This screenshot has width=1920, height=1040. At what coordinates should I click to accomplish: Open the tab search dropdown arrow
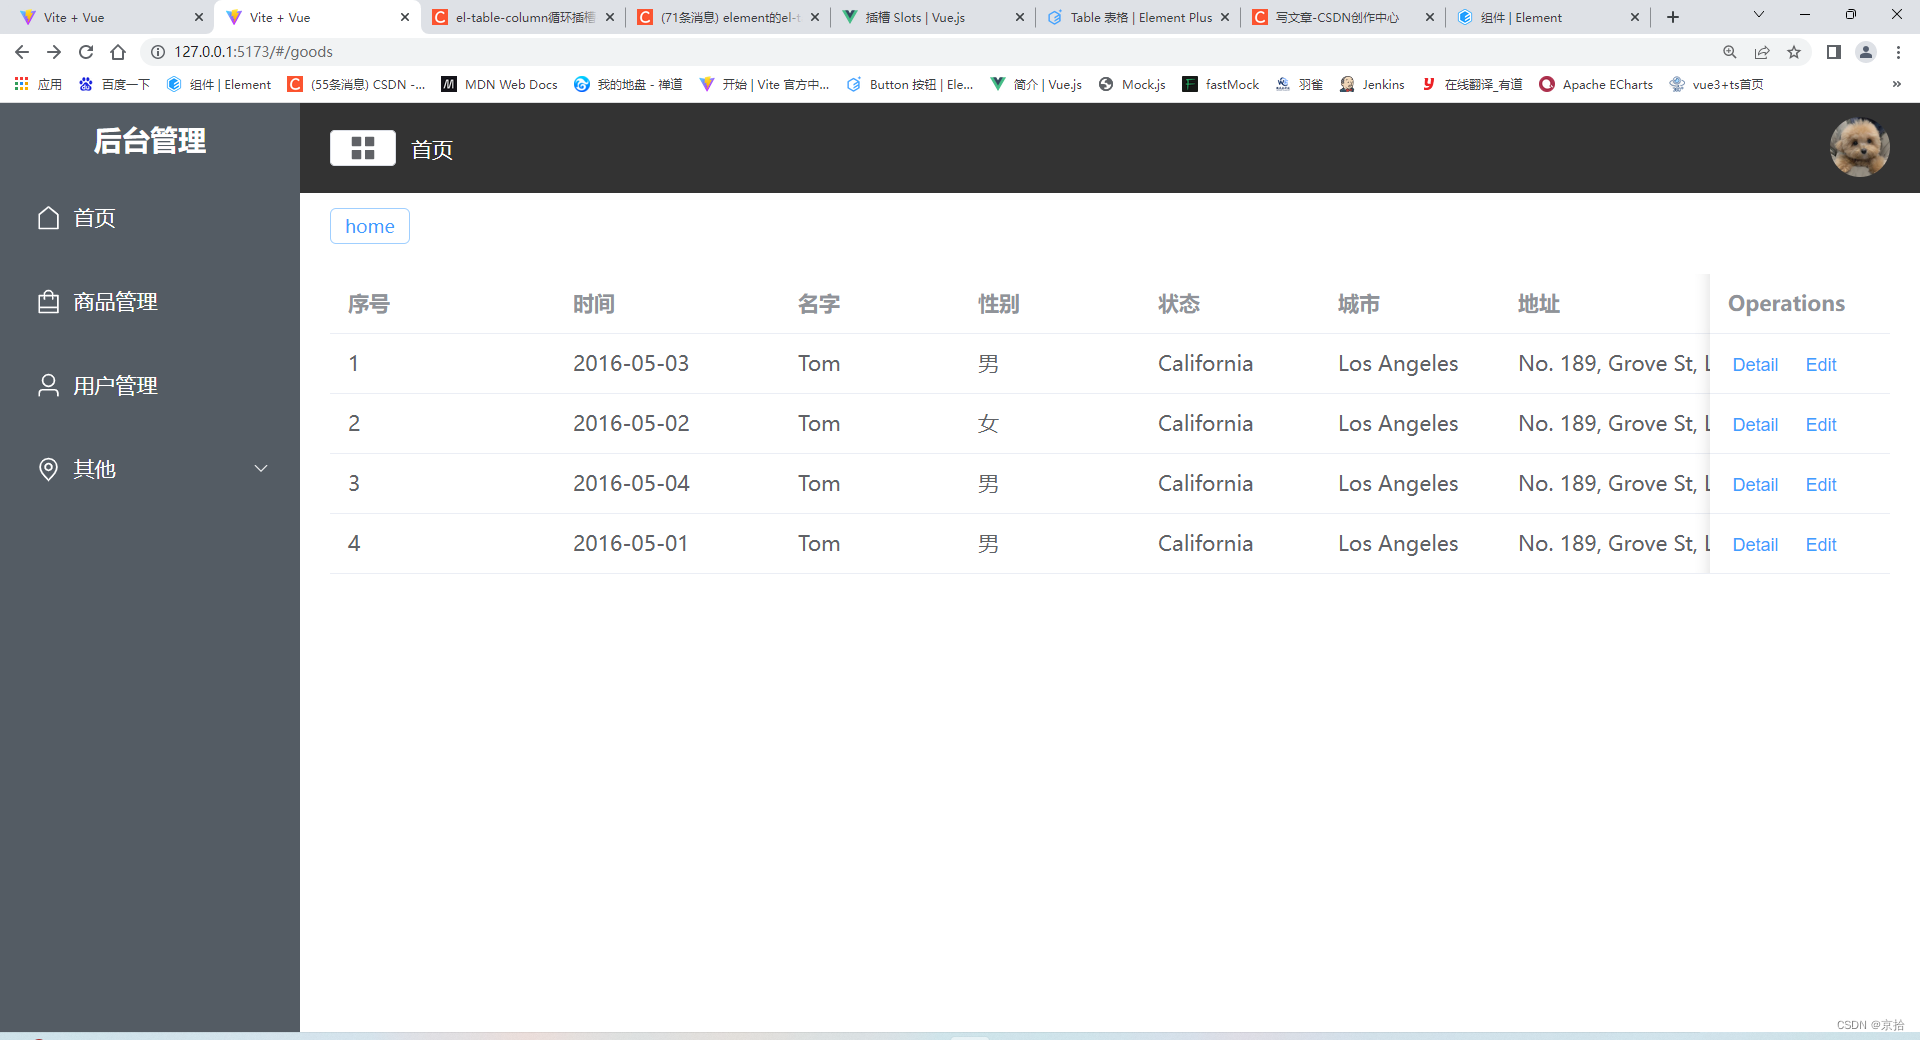1759,14
